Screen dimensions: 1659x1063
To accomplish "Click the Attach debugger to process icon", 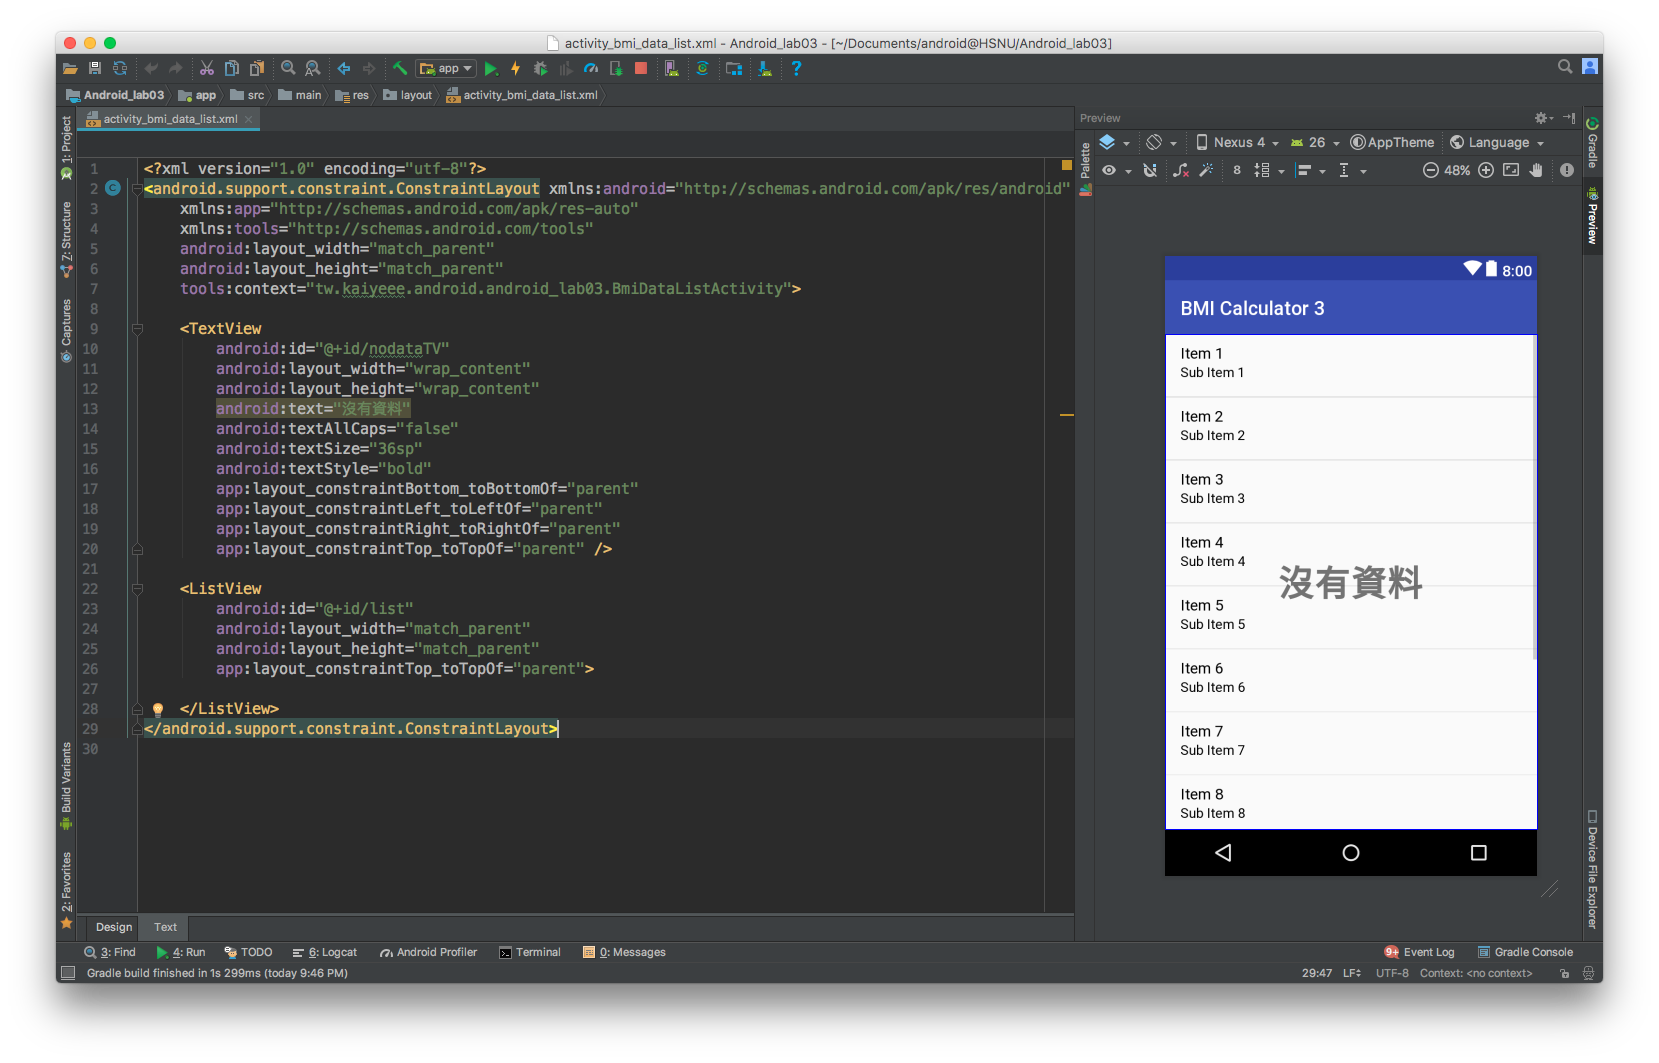I will [616, 69].
